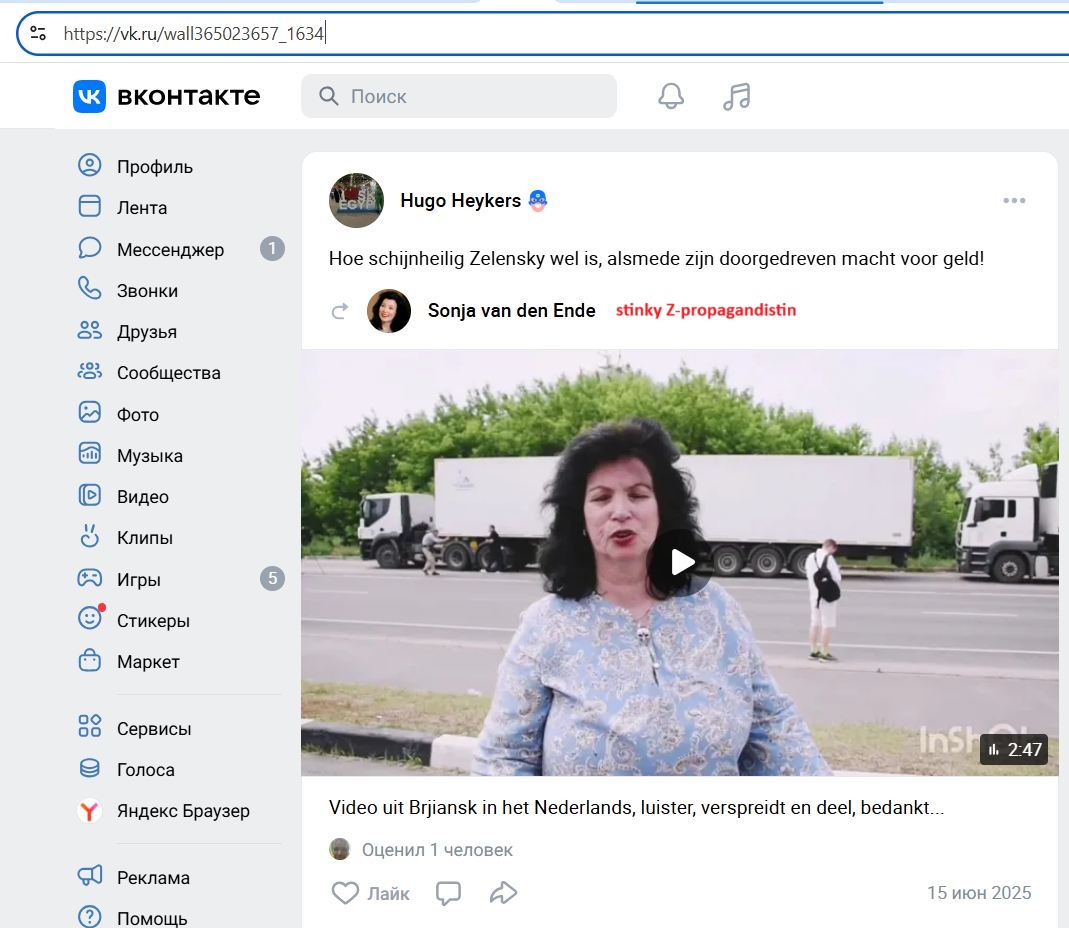This screenshot has width=1069, height=928.
Task: Click the VK logo icon
Action: tap(89, 96)
